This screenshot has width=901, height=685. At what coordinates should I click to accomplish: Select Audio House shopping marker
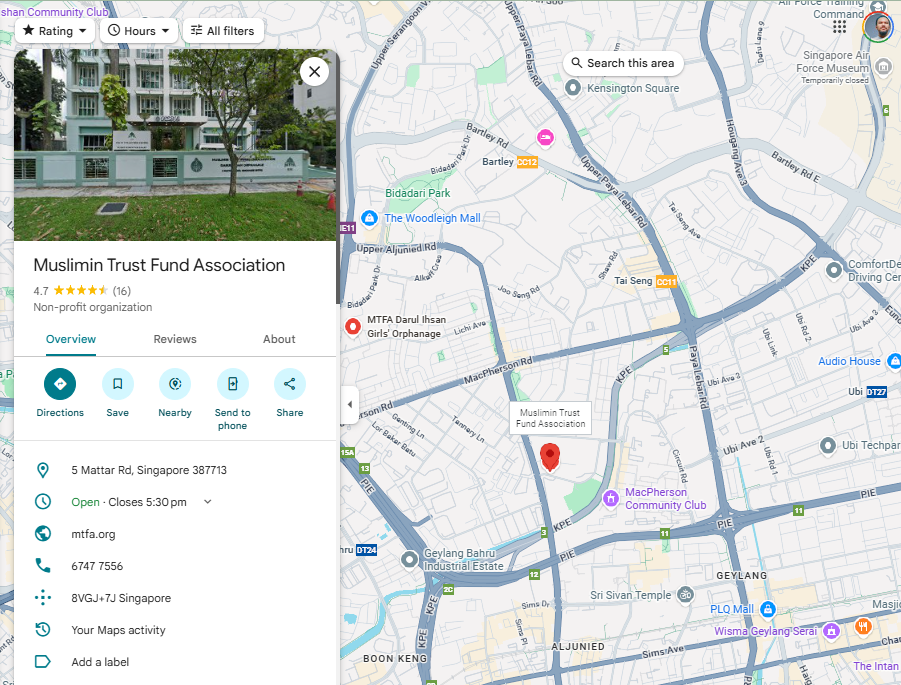coord(894,361)
